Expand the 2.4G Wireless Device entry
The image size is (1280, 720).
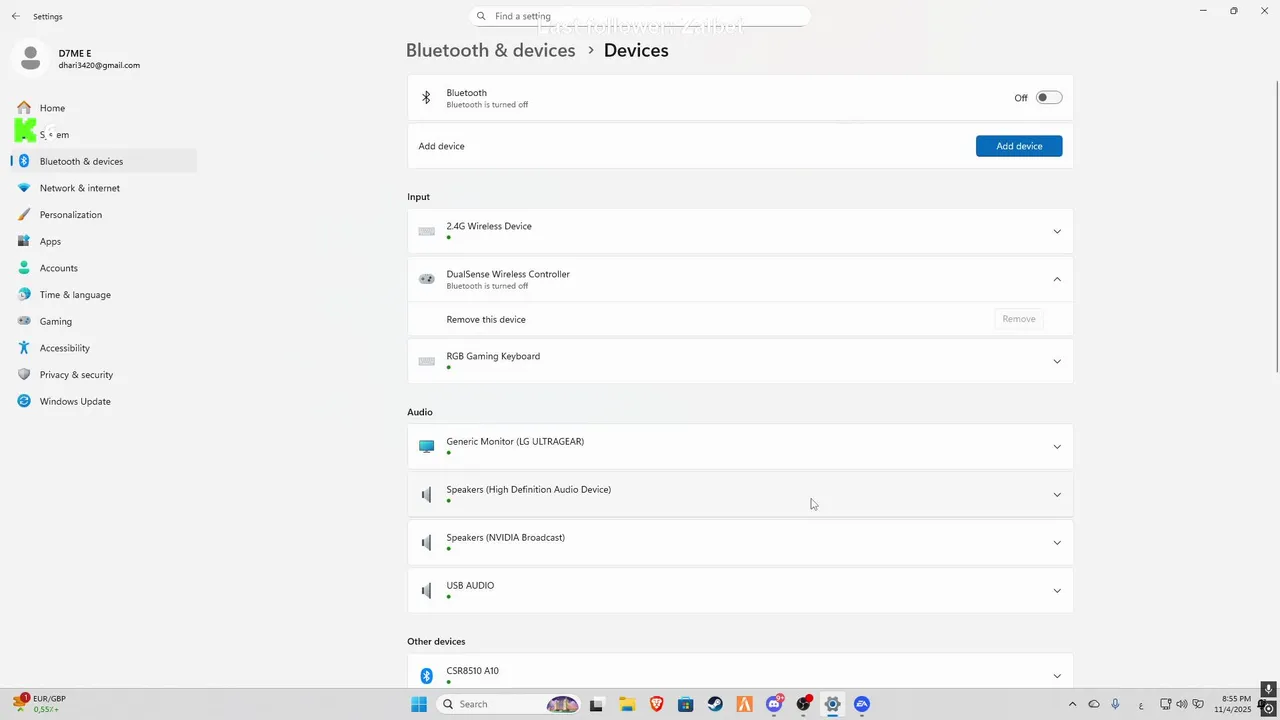(1056, 232)
